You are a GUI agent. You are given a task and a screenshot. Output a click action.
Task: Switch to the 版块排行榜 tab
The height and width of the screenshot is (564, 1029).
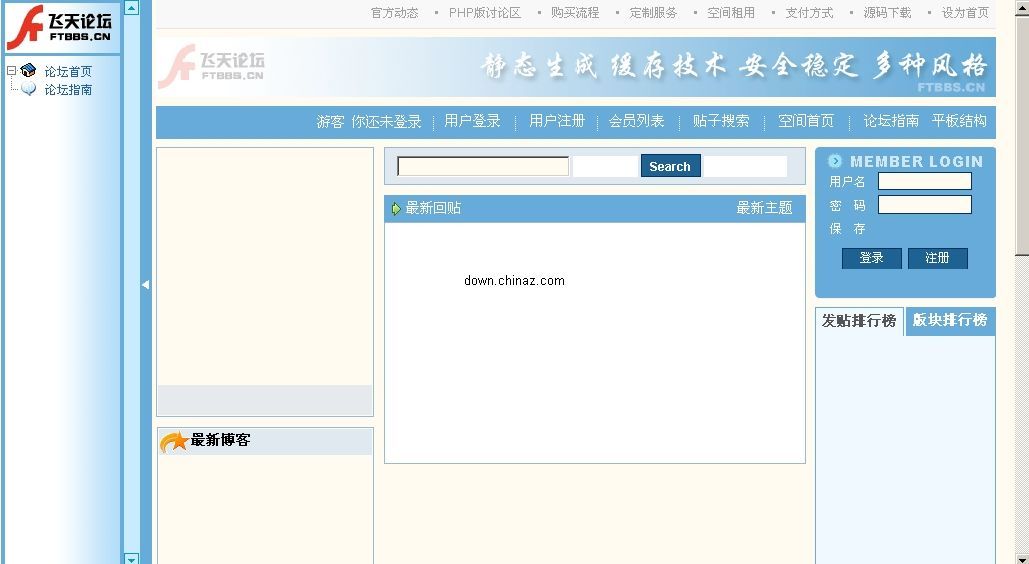[949, 321]
